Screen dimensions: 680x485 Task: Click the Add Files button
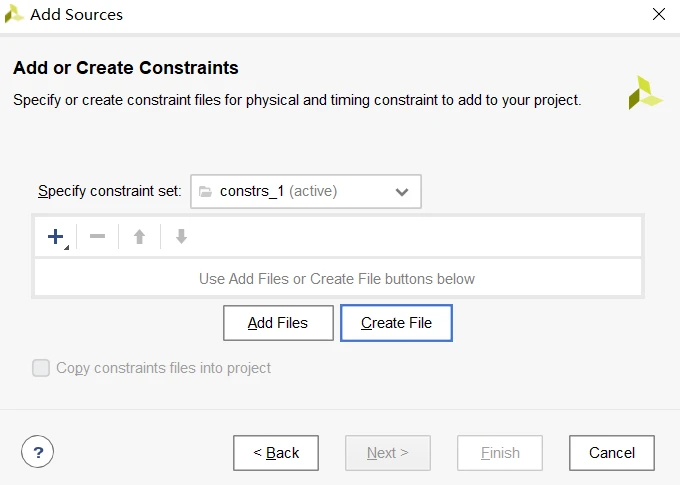pos(278,323)
